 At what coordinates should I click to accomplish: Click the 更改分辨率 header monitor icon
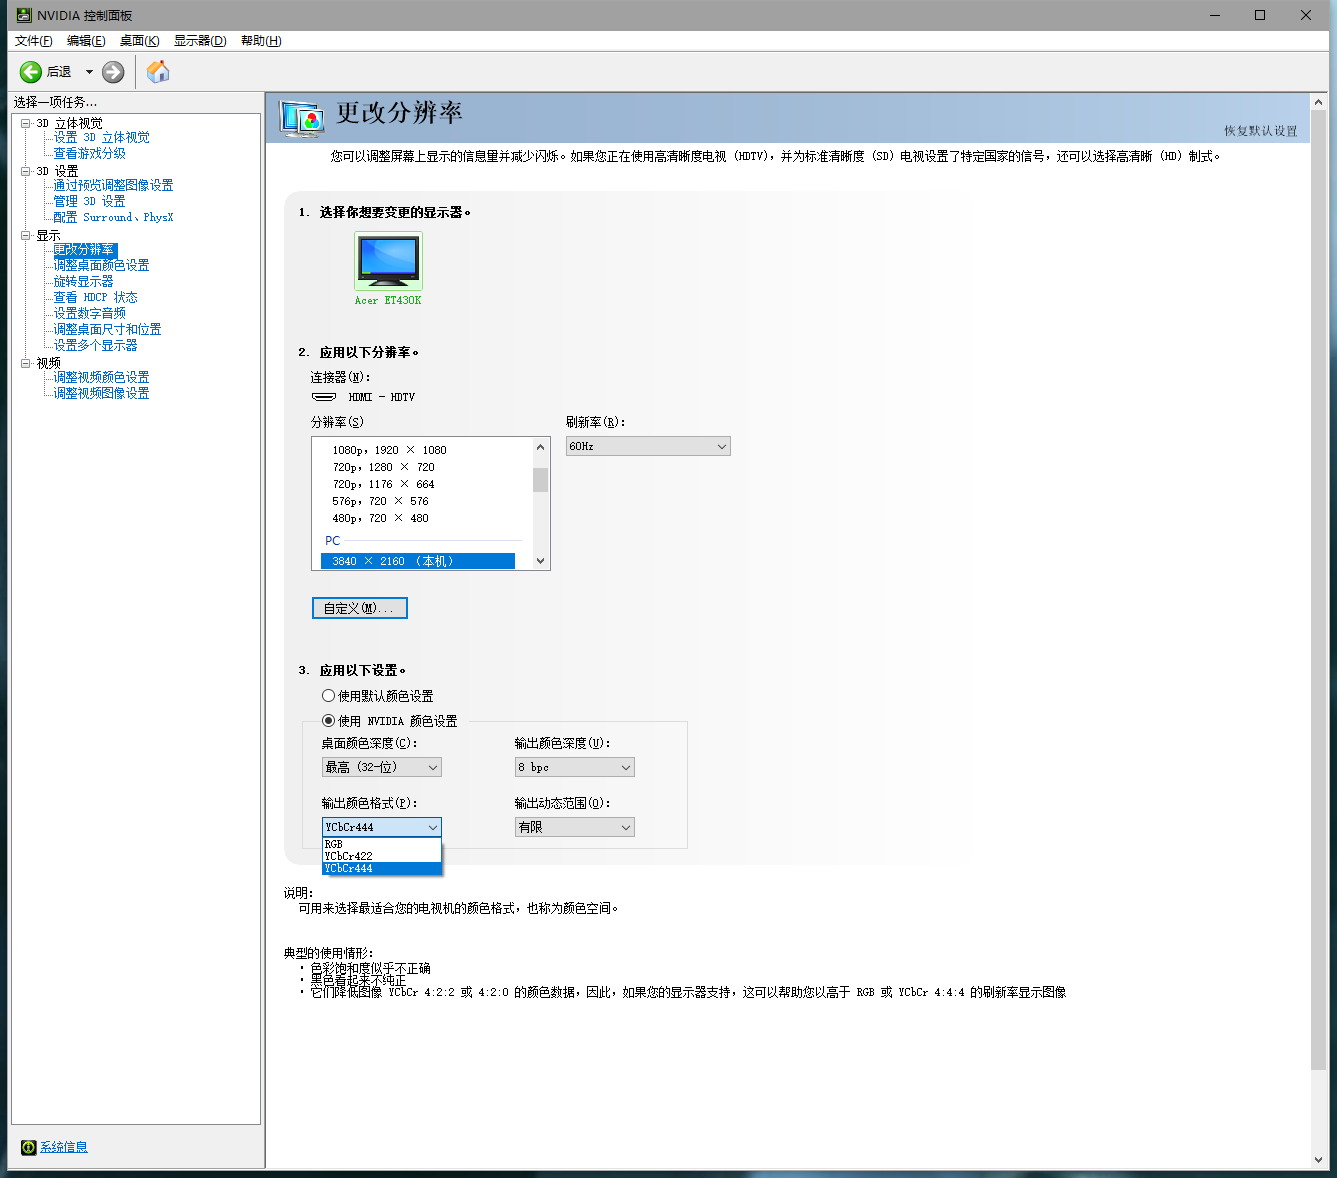tap(301, 118)
